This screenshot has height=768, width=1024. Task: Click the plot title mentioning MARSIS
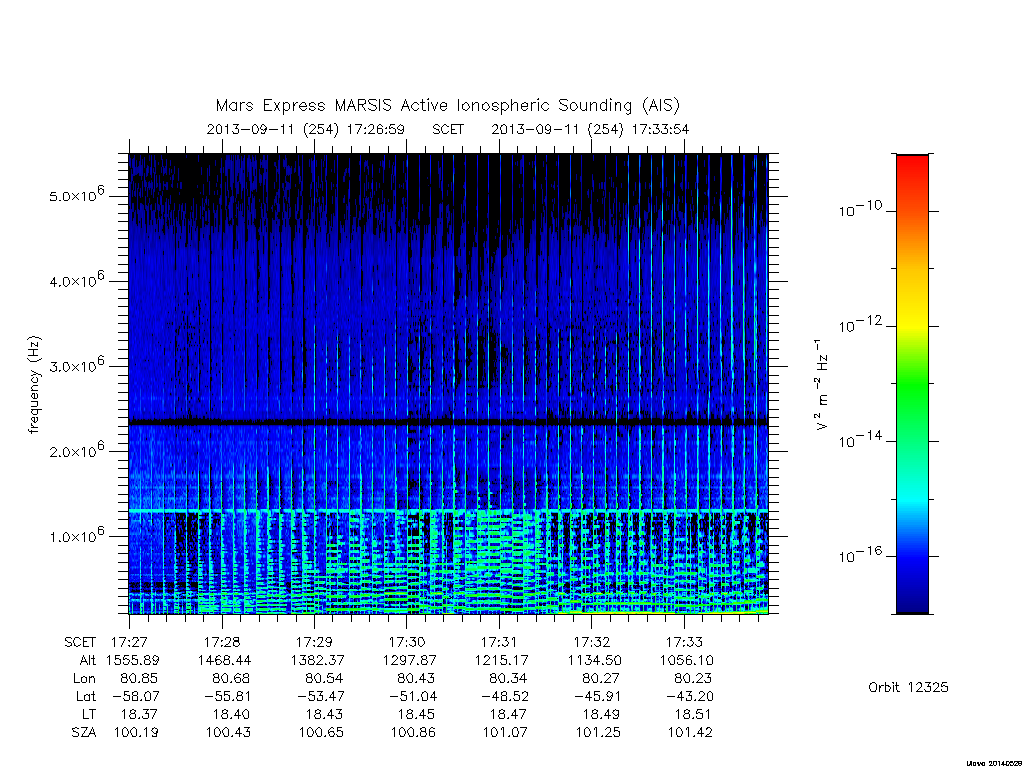click(x=448, y=105)
